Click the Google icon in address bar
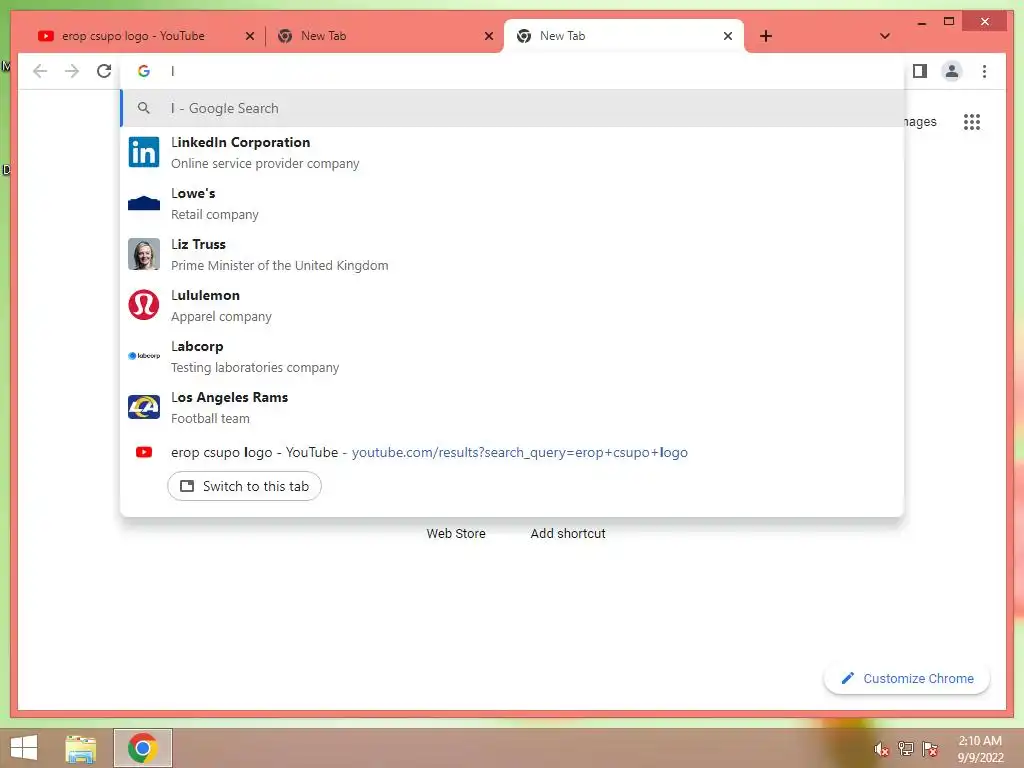The image size is (1024, 768). 144,71
